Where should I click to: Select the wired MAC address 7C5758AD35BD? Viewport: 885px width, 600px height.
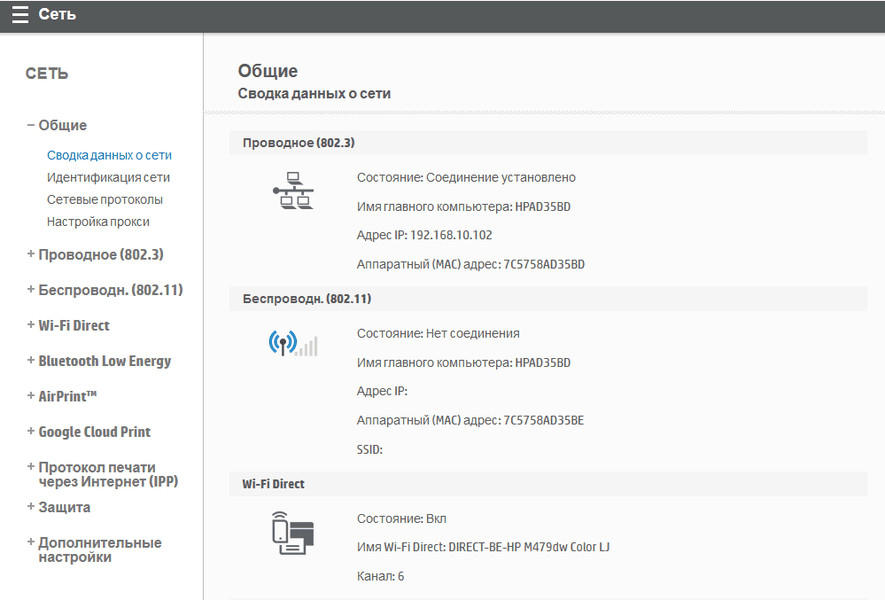[x=544, y=264]
